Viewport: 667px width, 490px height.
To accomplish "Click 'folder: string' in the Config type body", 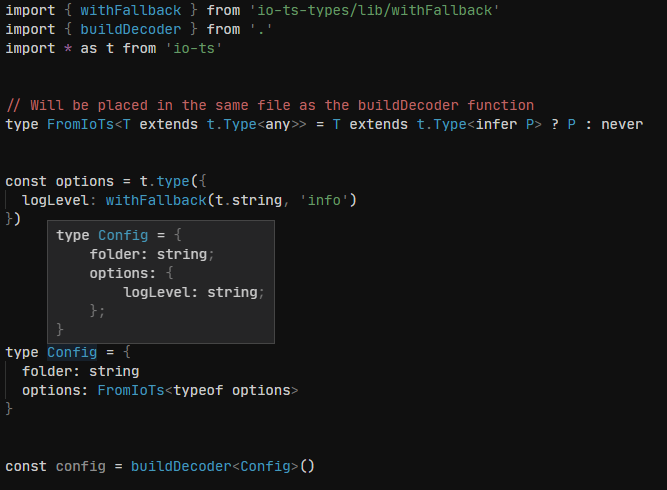I will click(x=80, y=371).
